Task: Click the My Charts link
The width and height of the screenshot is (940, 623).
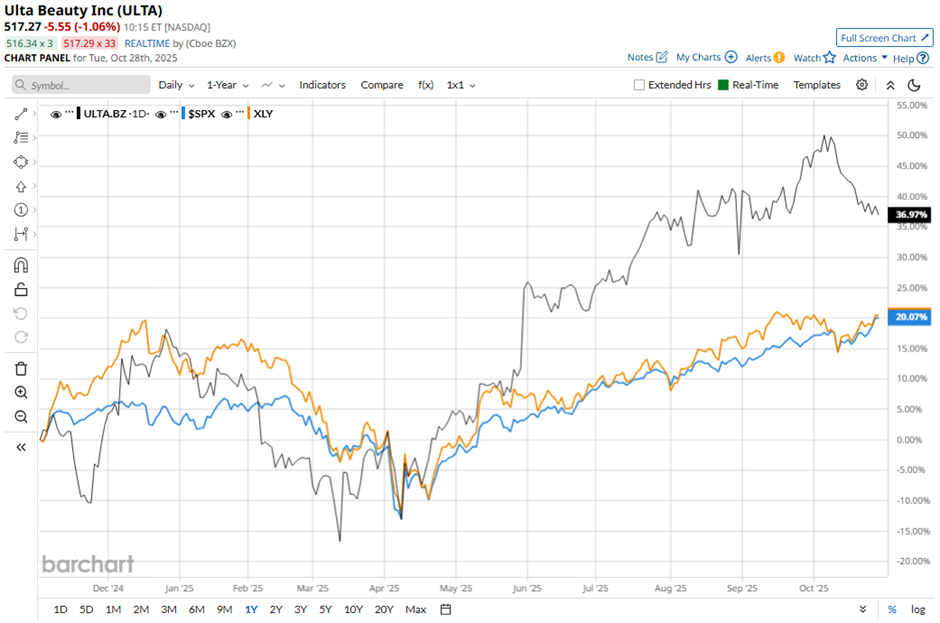Action: [x=698, y=57]
